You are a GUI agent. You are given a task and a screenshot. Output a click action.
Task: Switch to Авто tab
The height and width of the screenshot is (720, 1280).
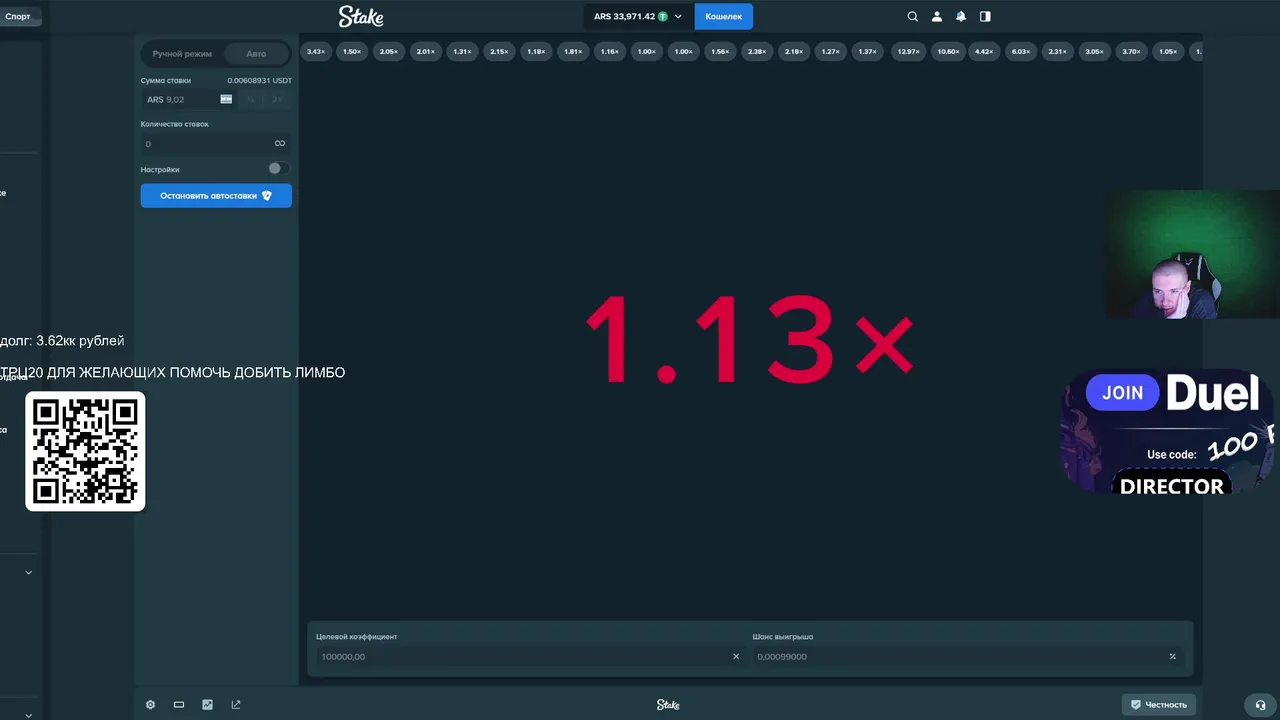pos(256,53)
